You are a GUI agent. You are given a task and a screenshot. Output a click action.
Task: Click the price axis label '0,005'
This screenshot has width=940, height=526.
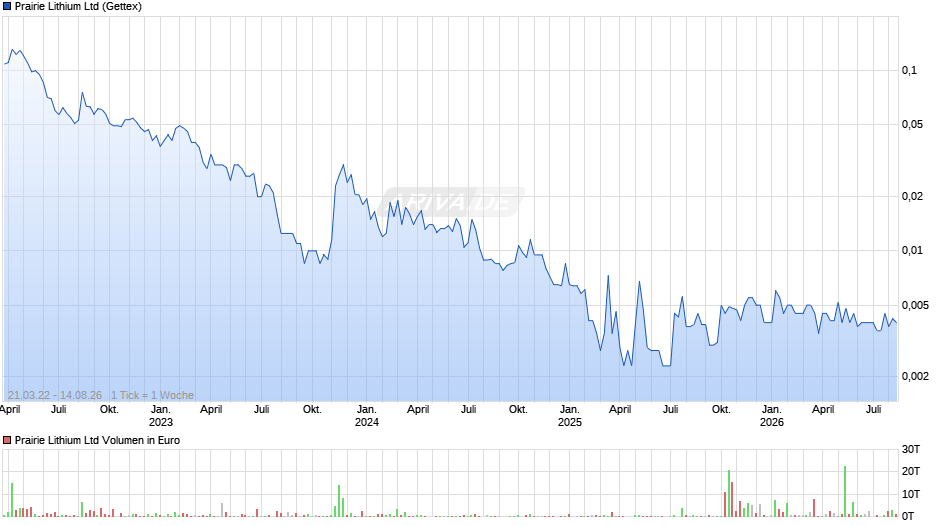(x=915, y=305)
